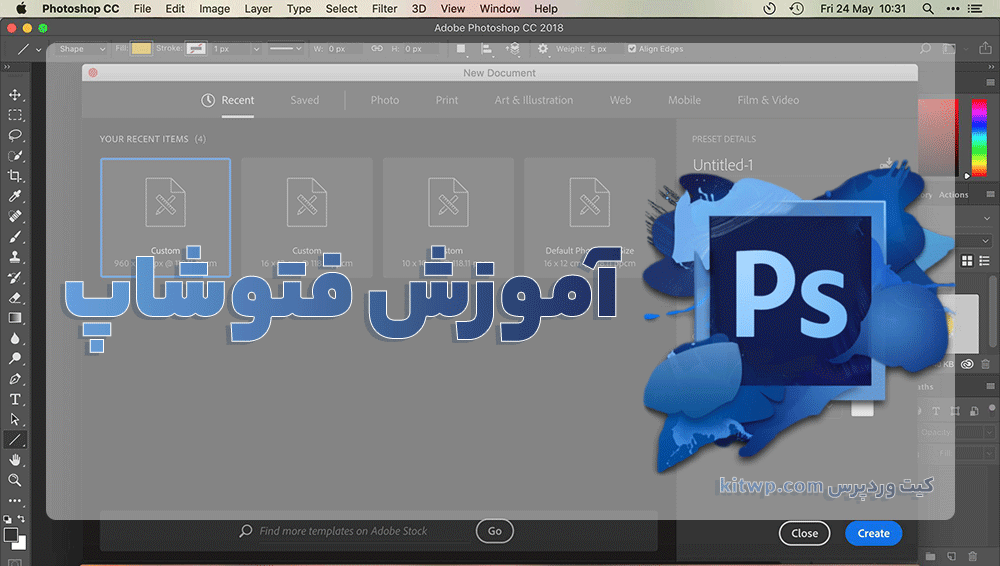This screenshot has height=566, width=1000.
Task: Click the share image icon
Action: point(985,48)
